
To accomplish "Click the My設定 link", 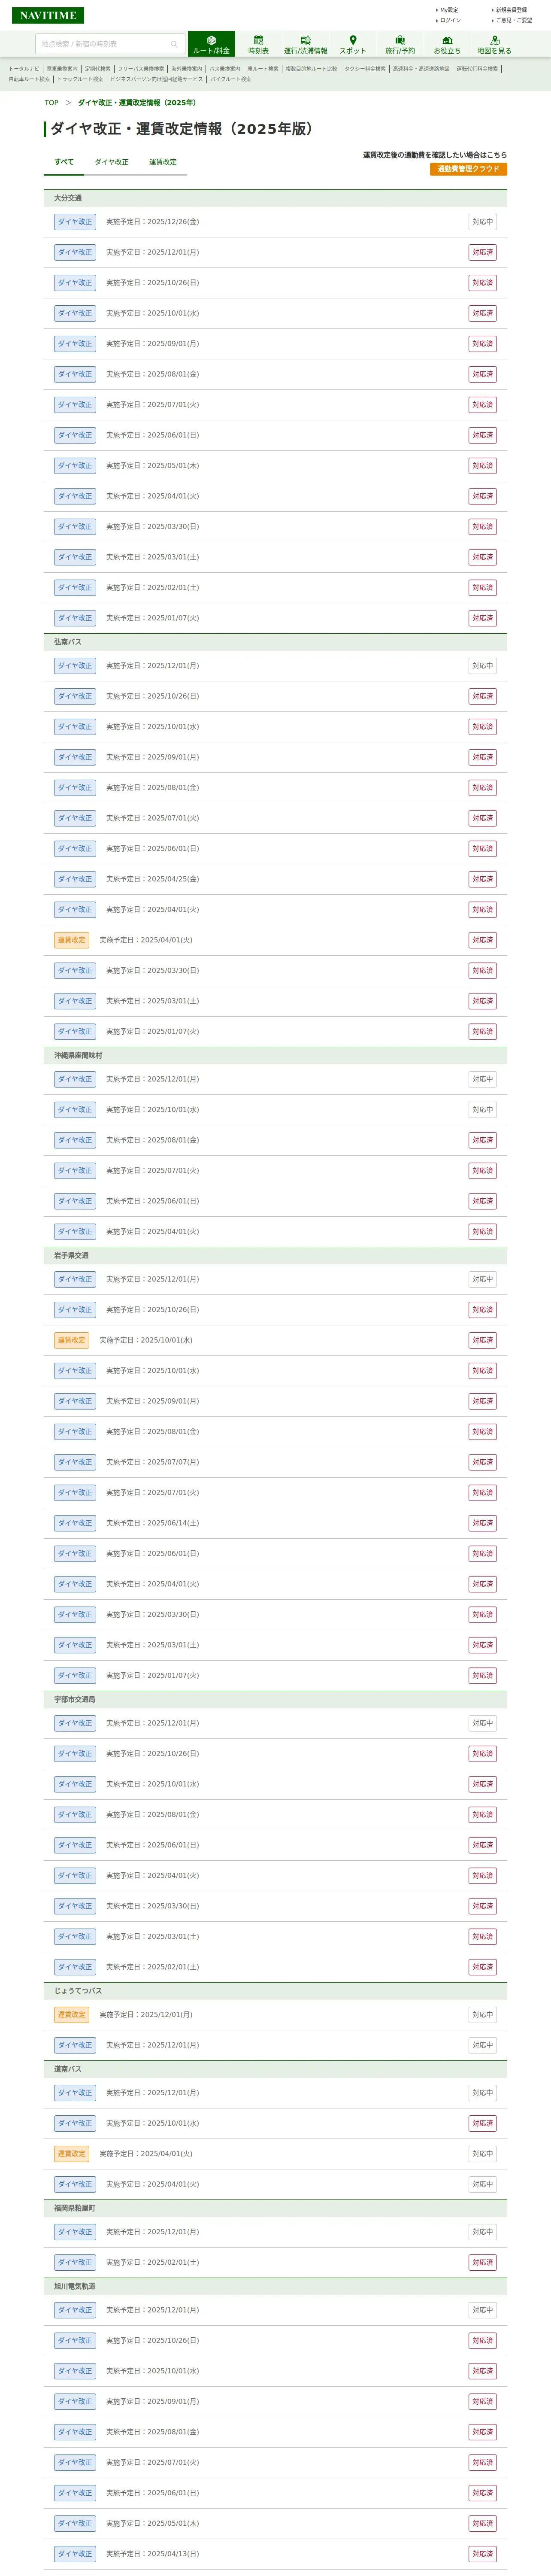I will (448, 10).
